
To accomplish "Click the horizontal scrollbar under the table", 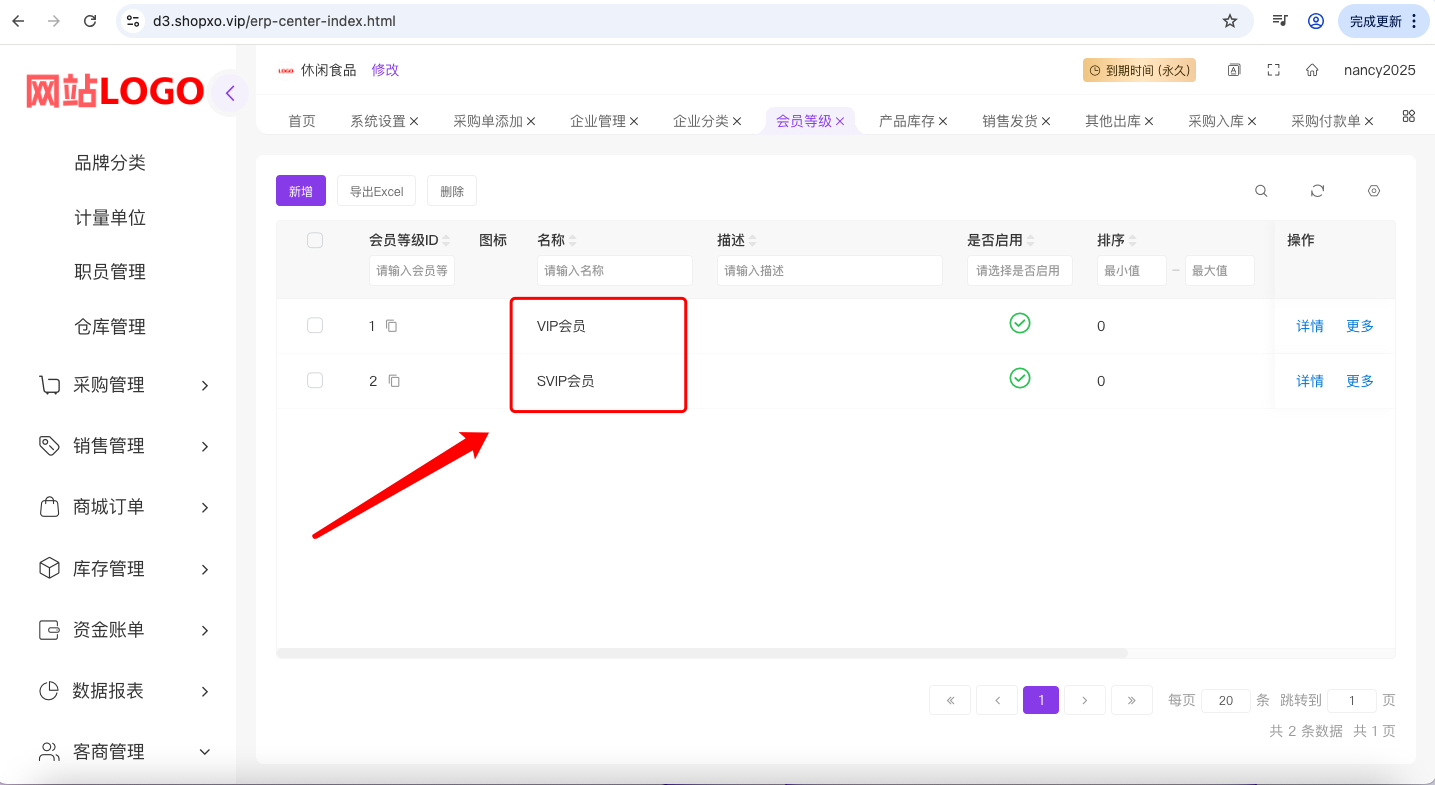I will 702,653.
